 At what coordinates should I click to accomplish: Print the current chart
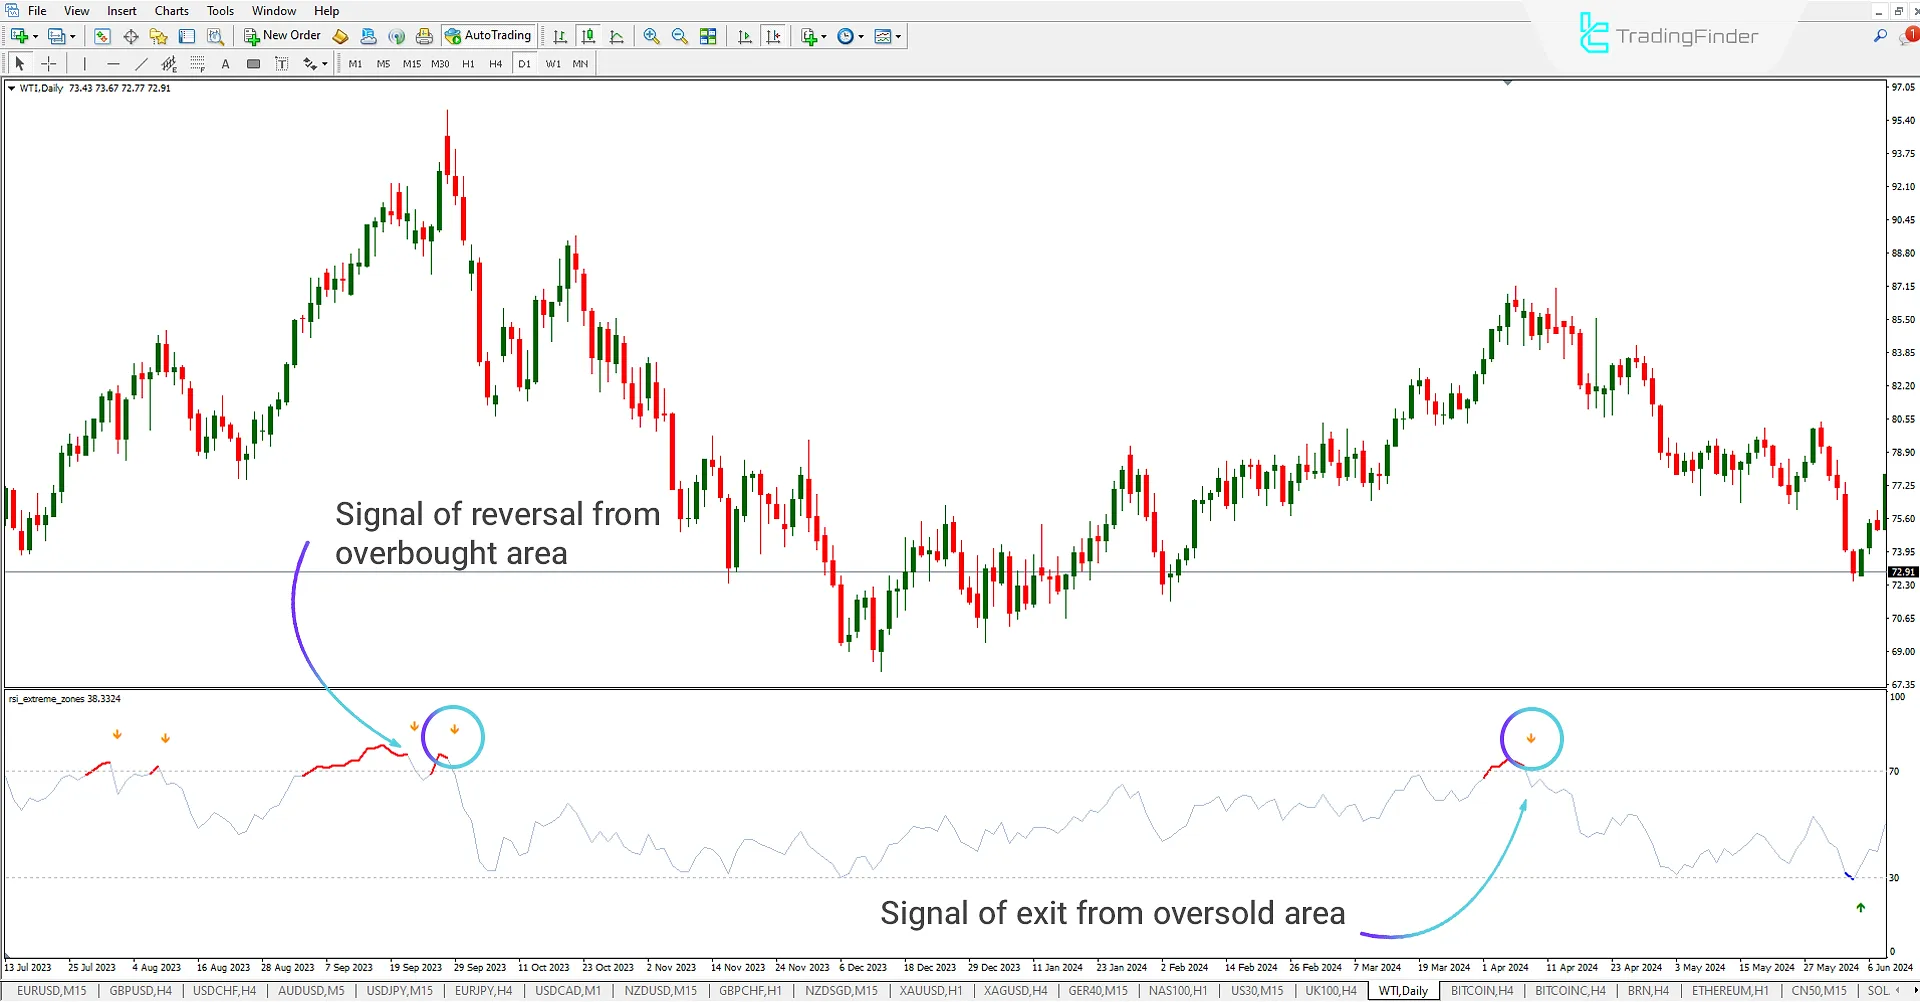click(x=424, y=36)
